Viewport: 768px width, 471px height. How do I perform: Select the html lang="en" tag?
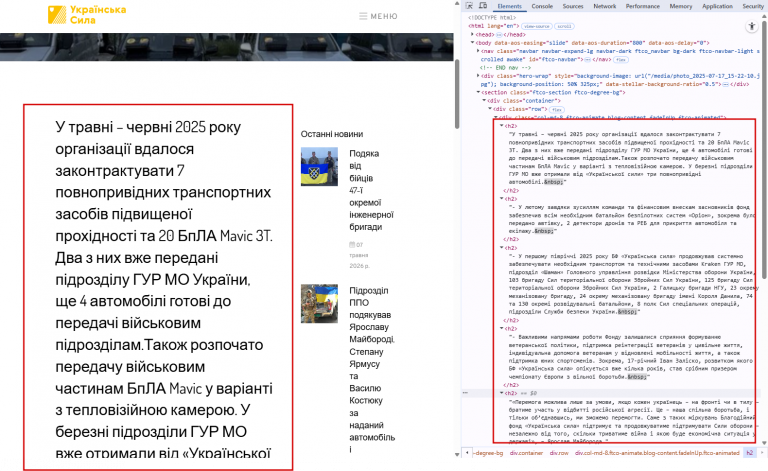494,26
